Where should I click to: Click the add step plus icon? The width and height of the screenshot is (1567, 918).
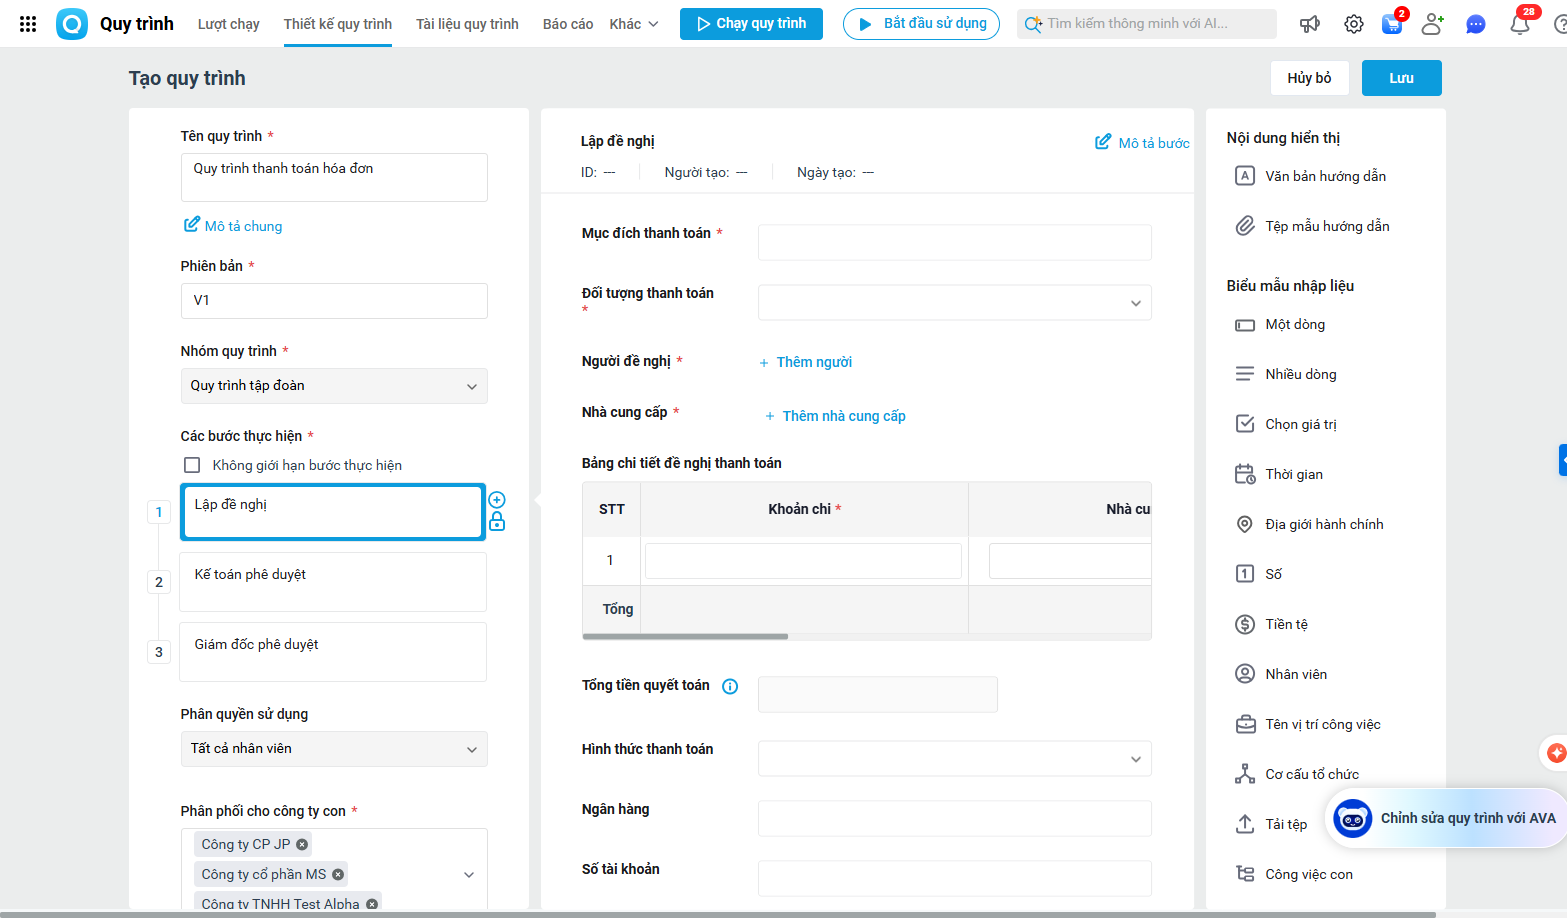(x=497, y=500)
